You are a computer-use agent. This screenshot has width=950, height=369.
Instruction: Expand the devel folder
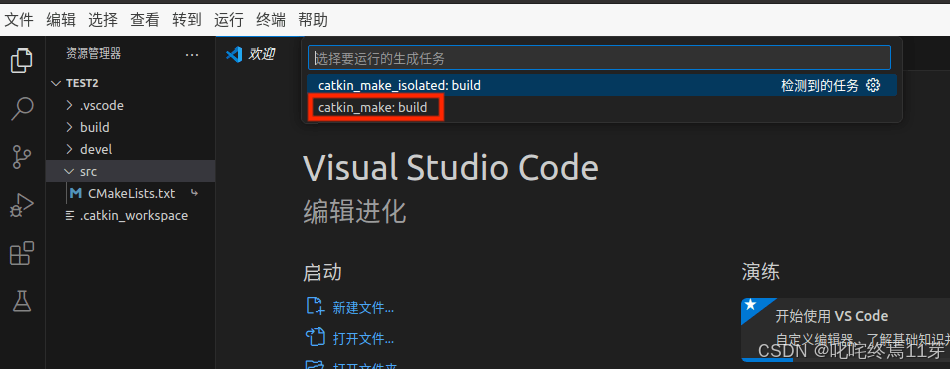coord(69,149)
